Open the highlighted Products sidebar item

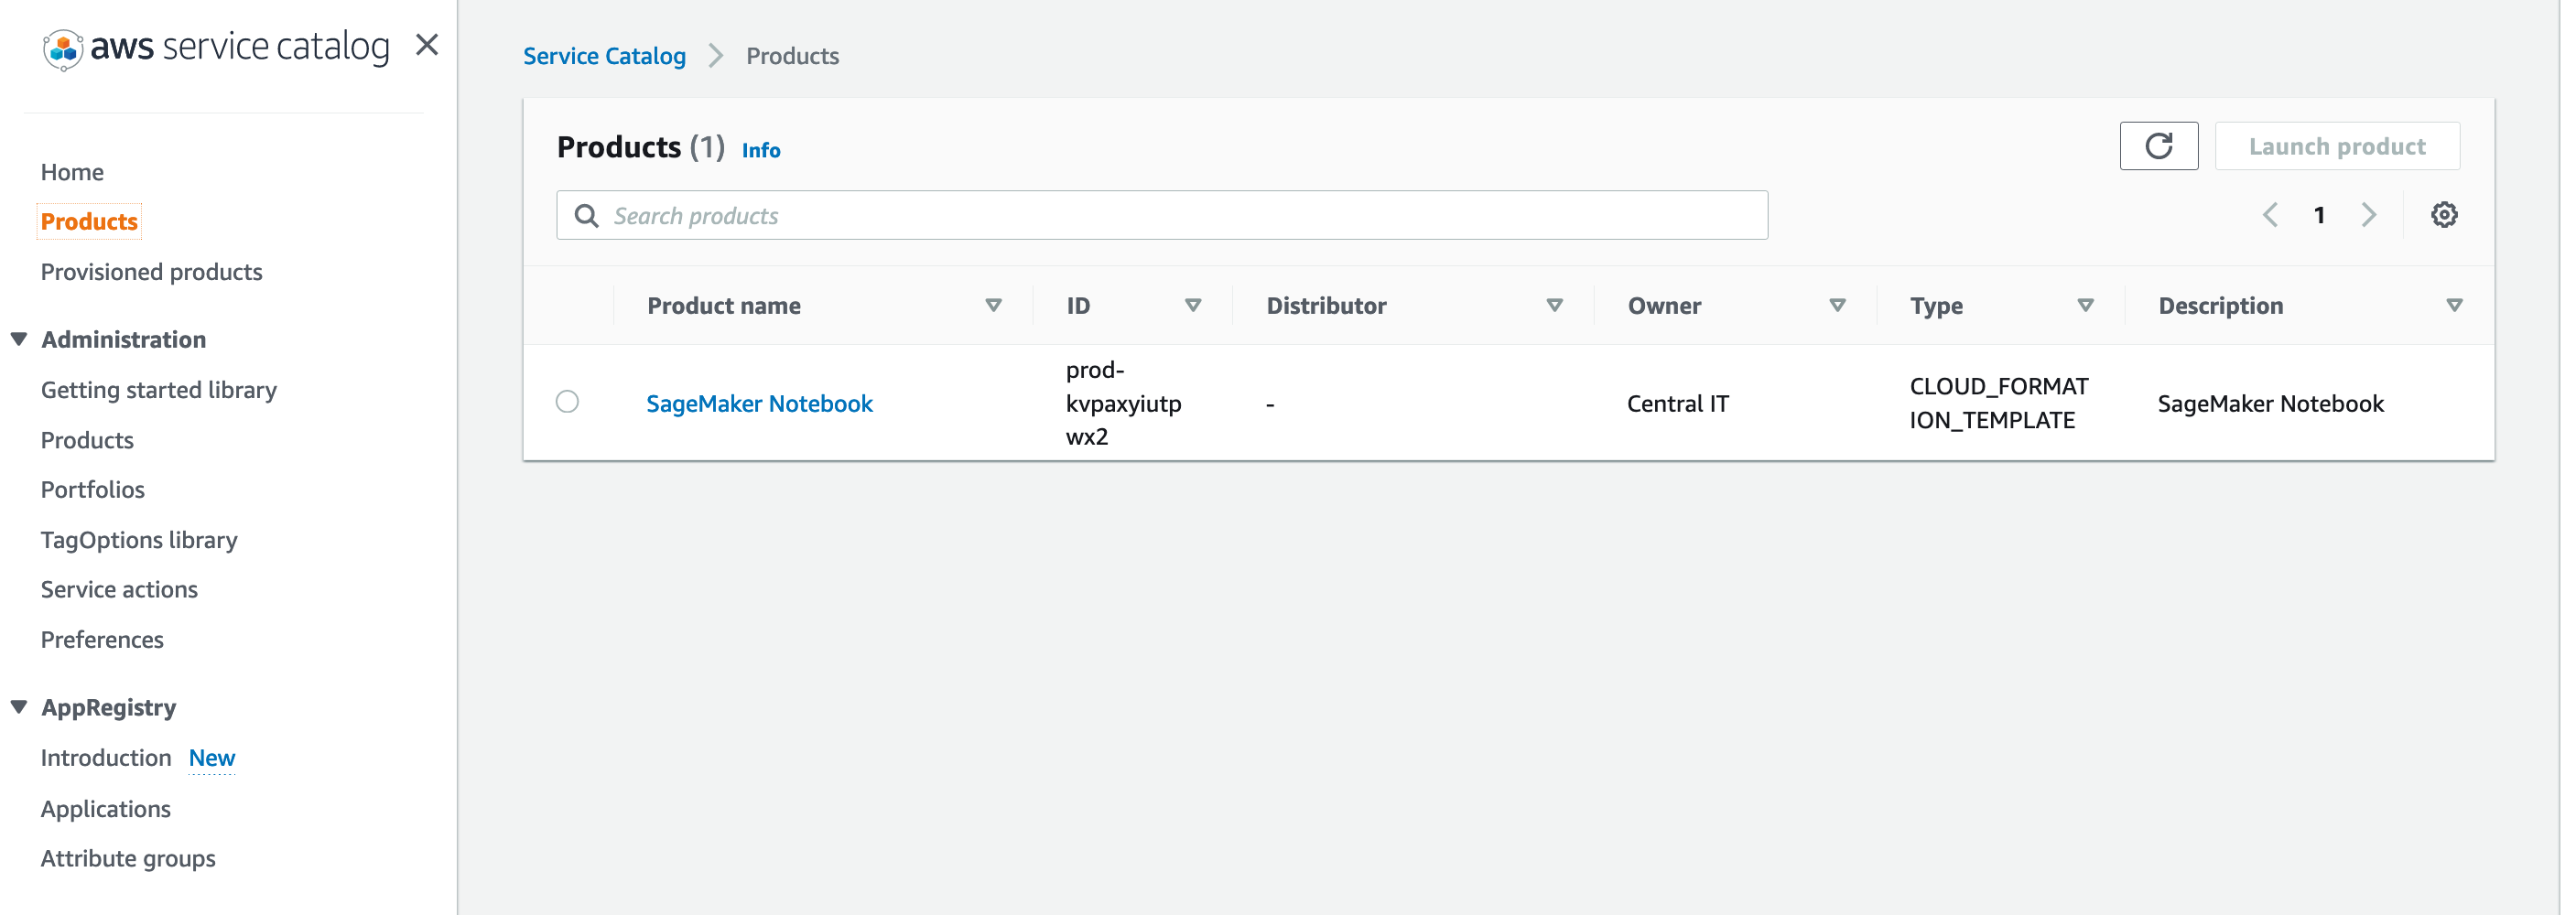pos(89,222)
